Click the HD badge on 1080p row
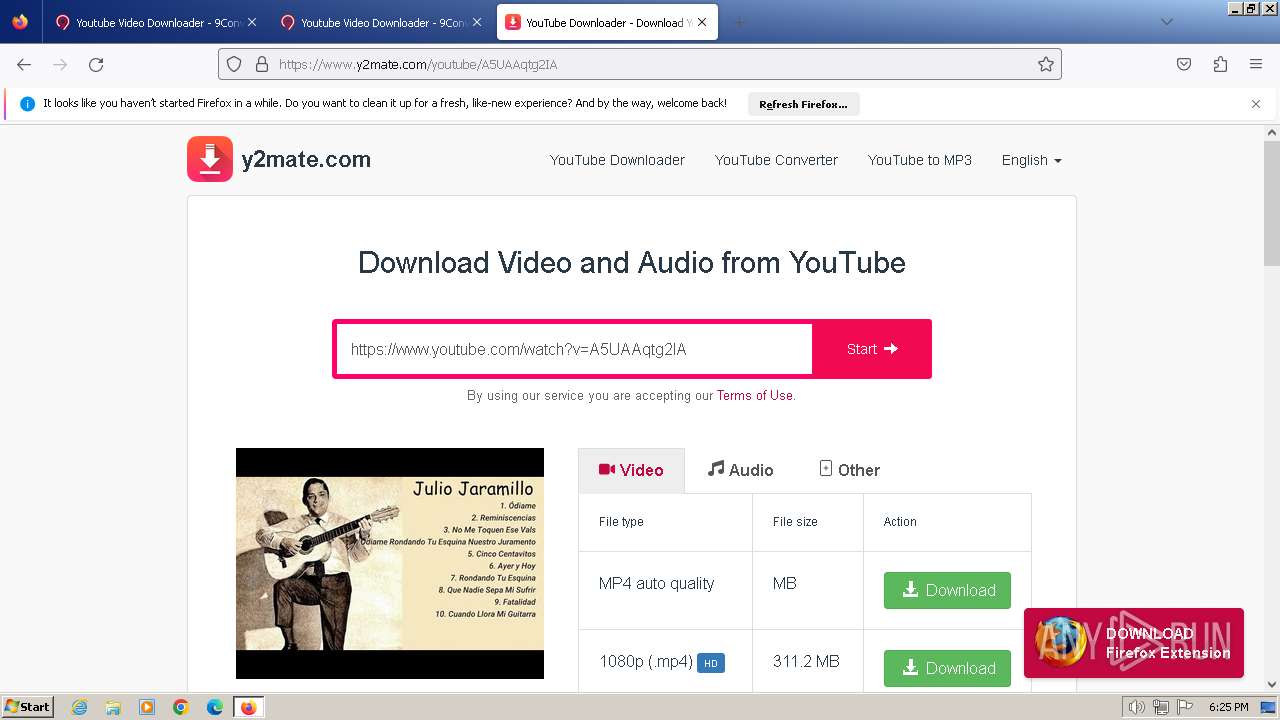The image size is (1280, 720). pos(711,663)
